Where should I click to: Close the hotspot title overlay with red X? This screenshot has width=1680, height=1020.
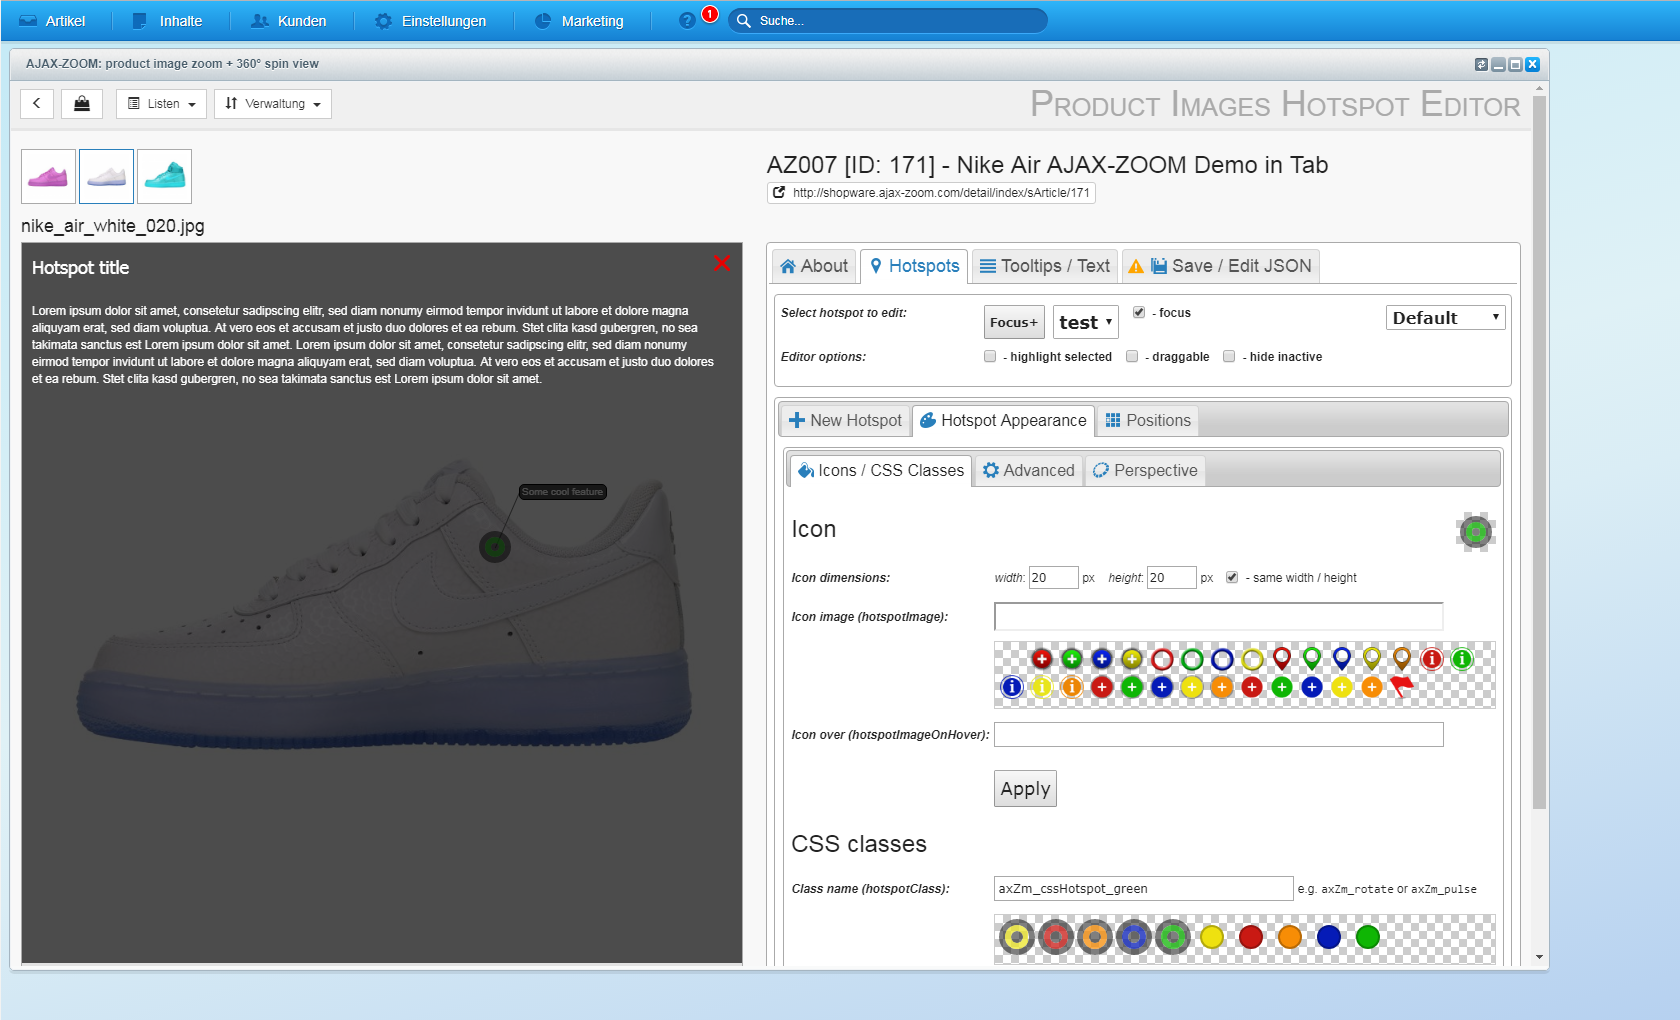click(x=722, y=263)
